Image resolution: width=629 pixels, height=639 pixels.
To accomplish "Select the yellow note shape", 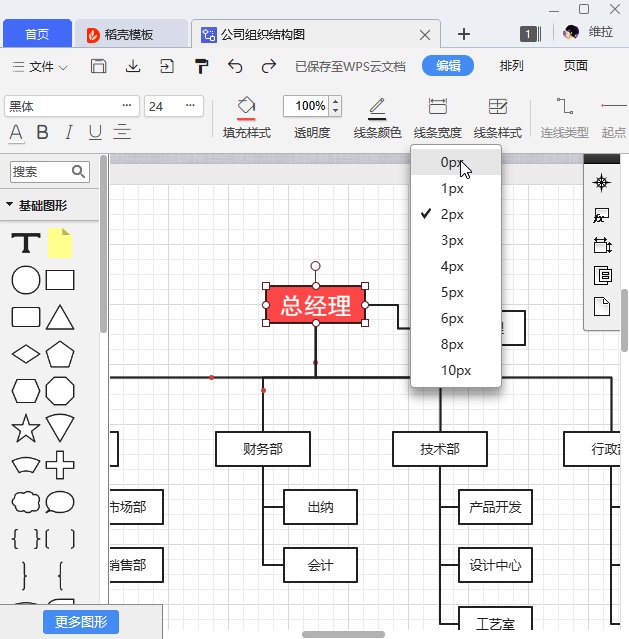I will click(60, 243).
